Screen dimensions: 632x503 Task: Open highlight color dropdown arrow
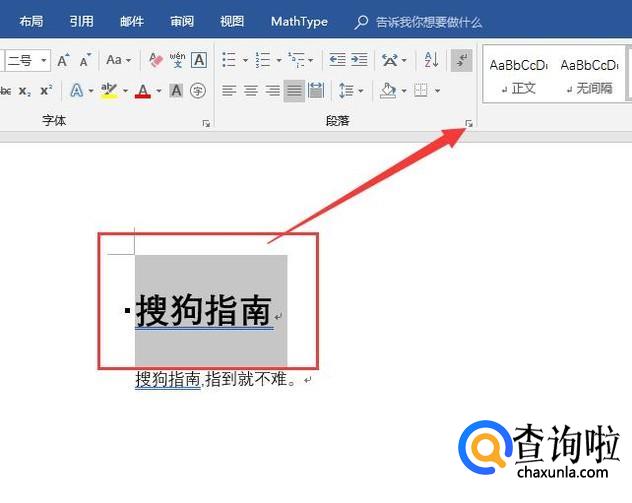[x=125, y=91]
